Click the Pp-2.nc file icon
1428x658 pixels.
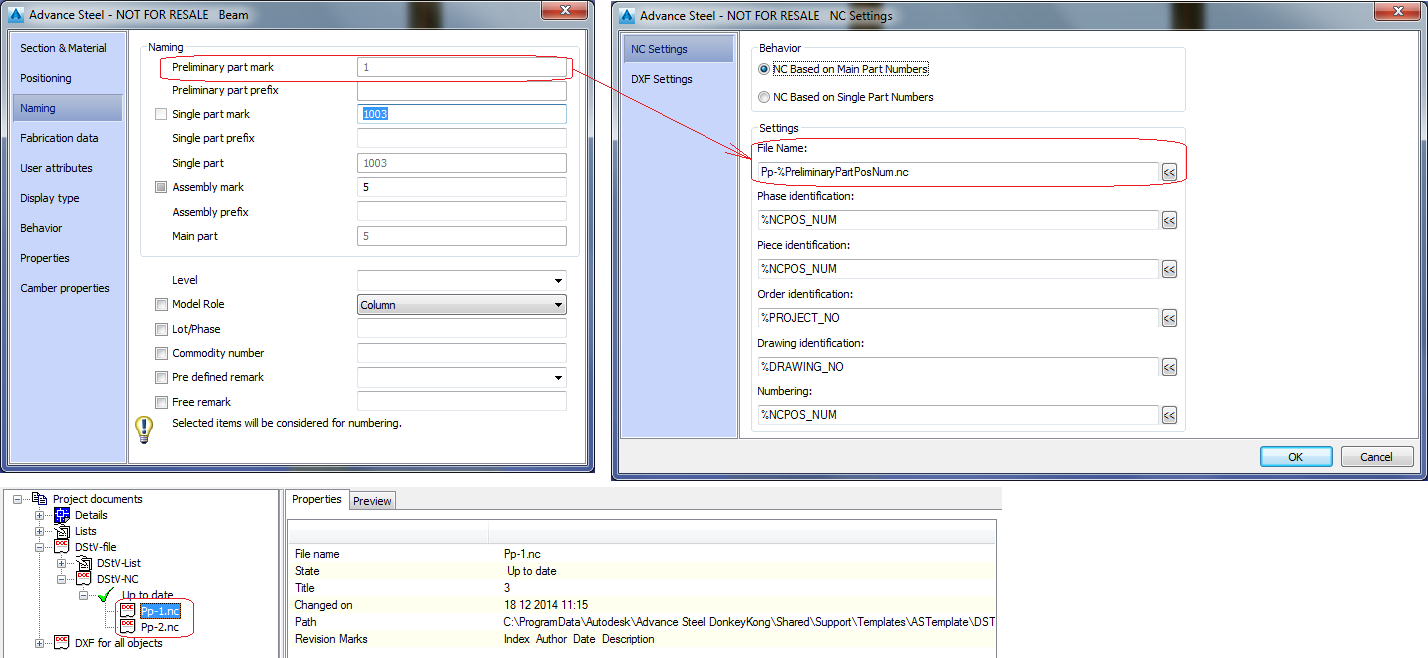pos(127,627)
